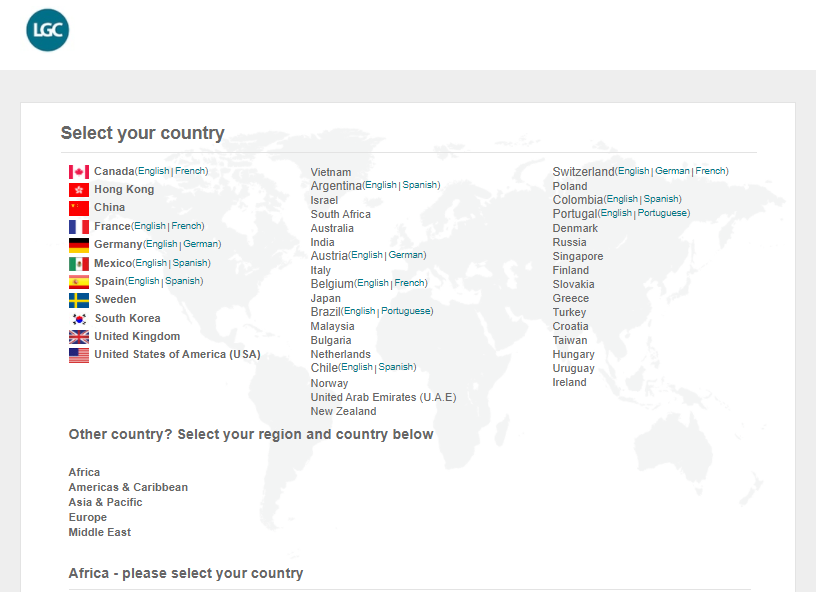Open the Bulgaria country link
The width and height of the screenshot is (816, 592).
coord(331,341)
